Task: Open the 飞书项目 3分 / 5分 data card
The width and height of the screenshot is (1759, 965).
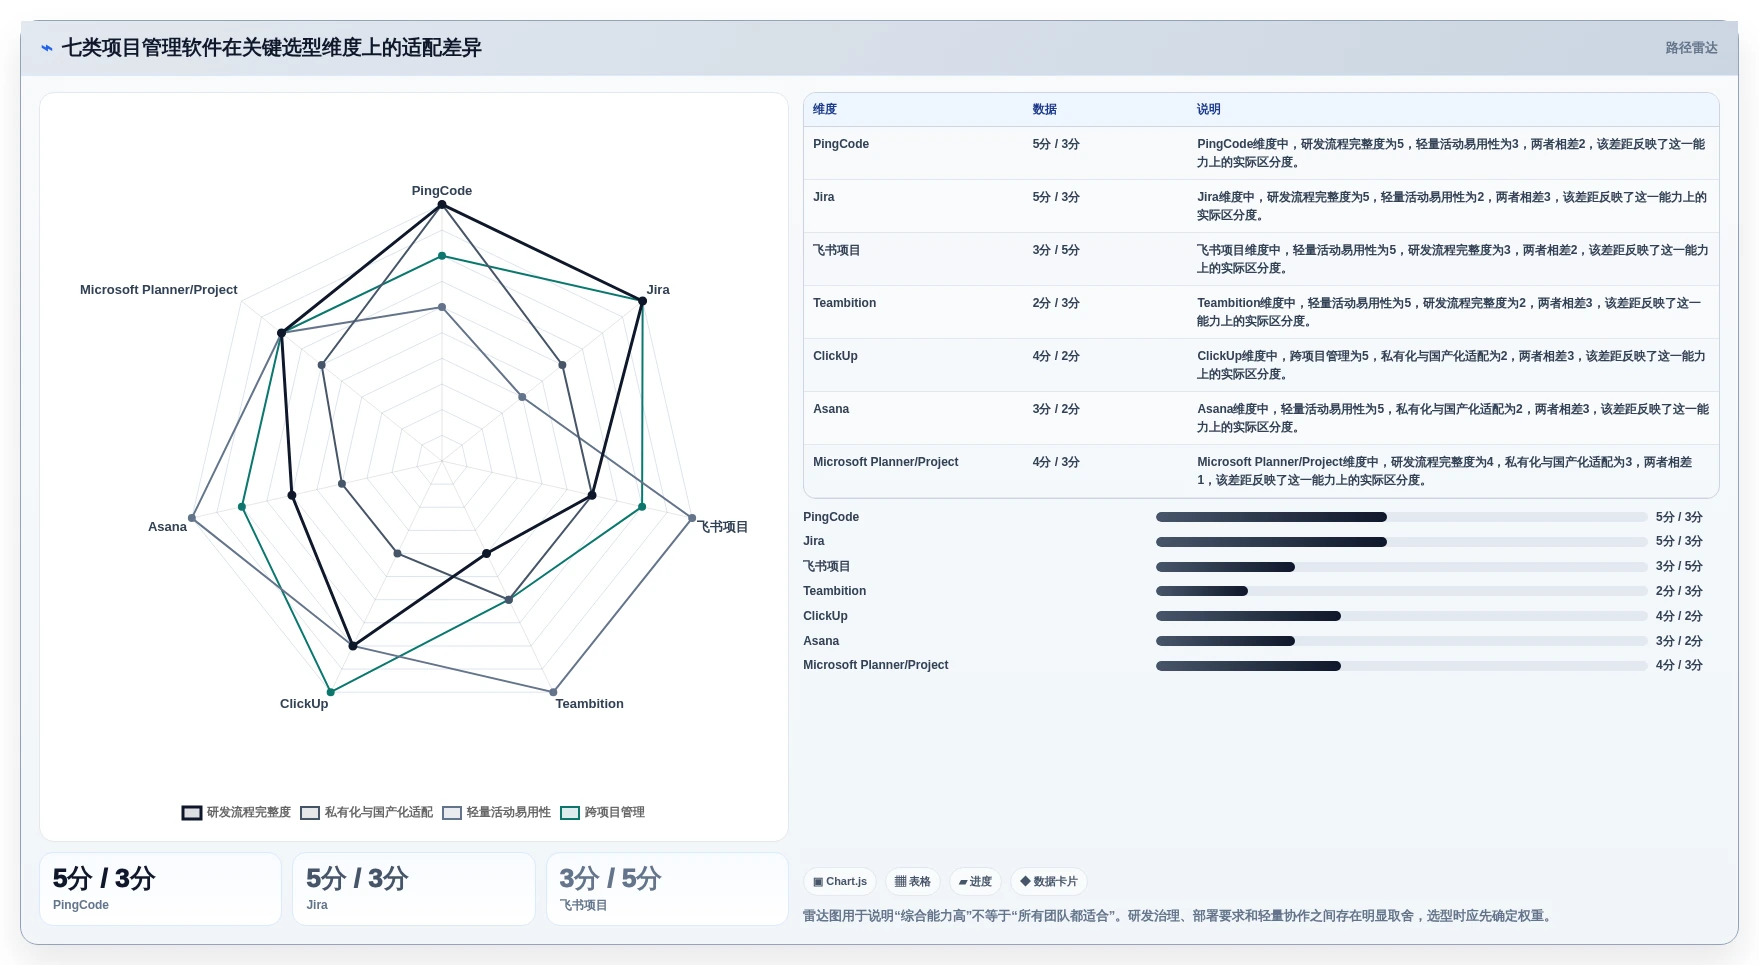Action: tap(667, 889)
